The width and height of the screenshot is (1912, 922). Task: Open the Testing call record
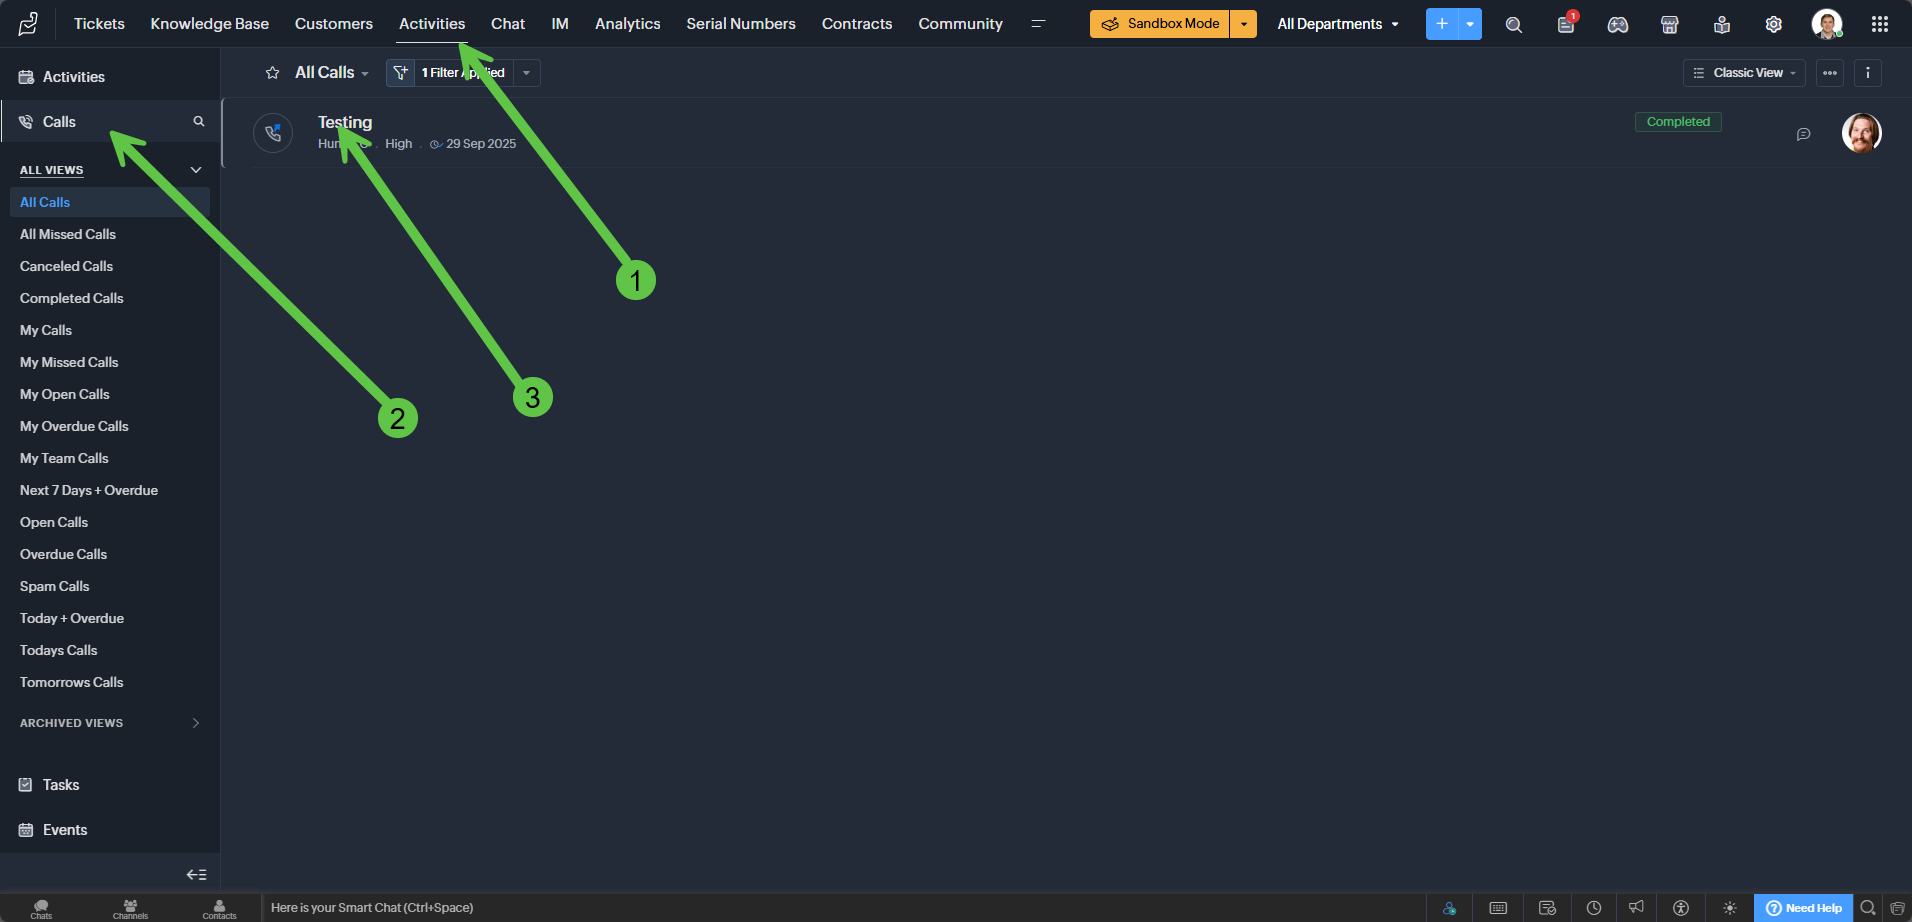[x=345, y=122]
